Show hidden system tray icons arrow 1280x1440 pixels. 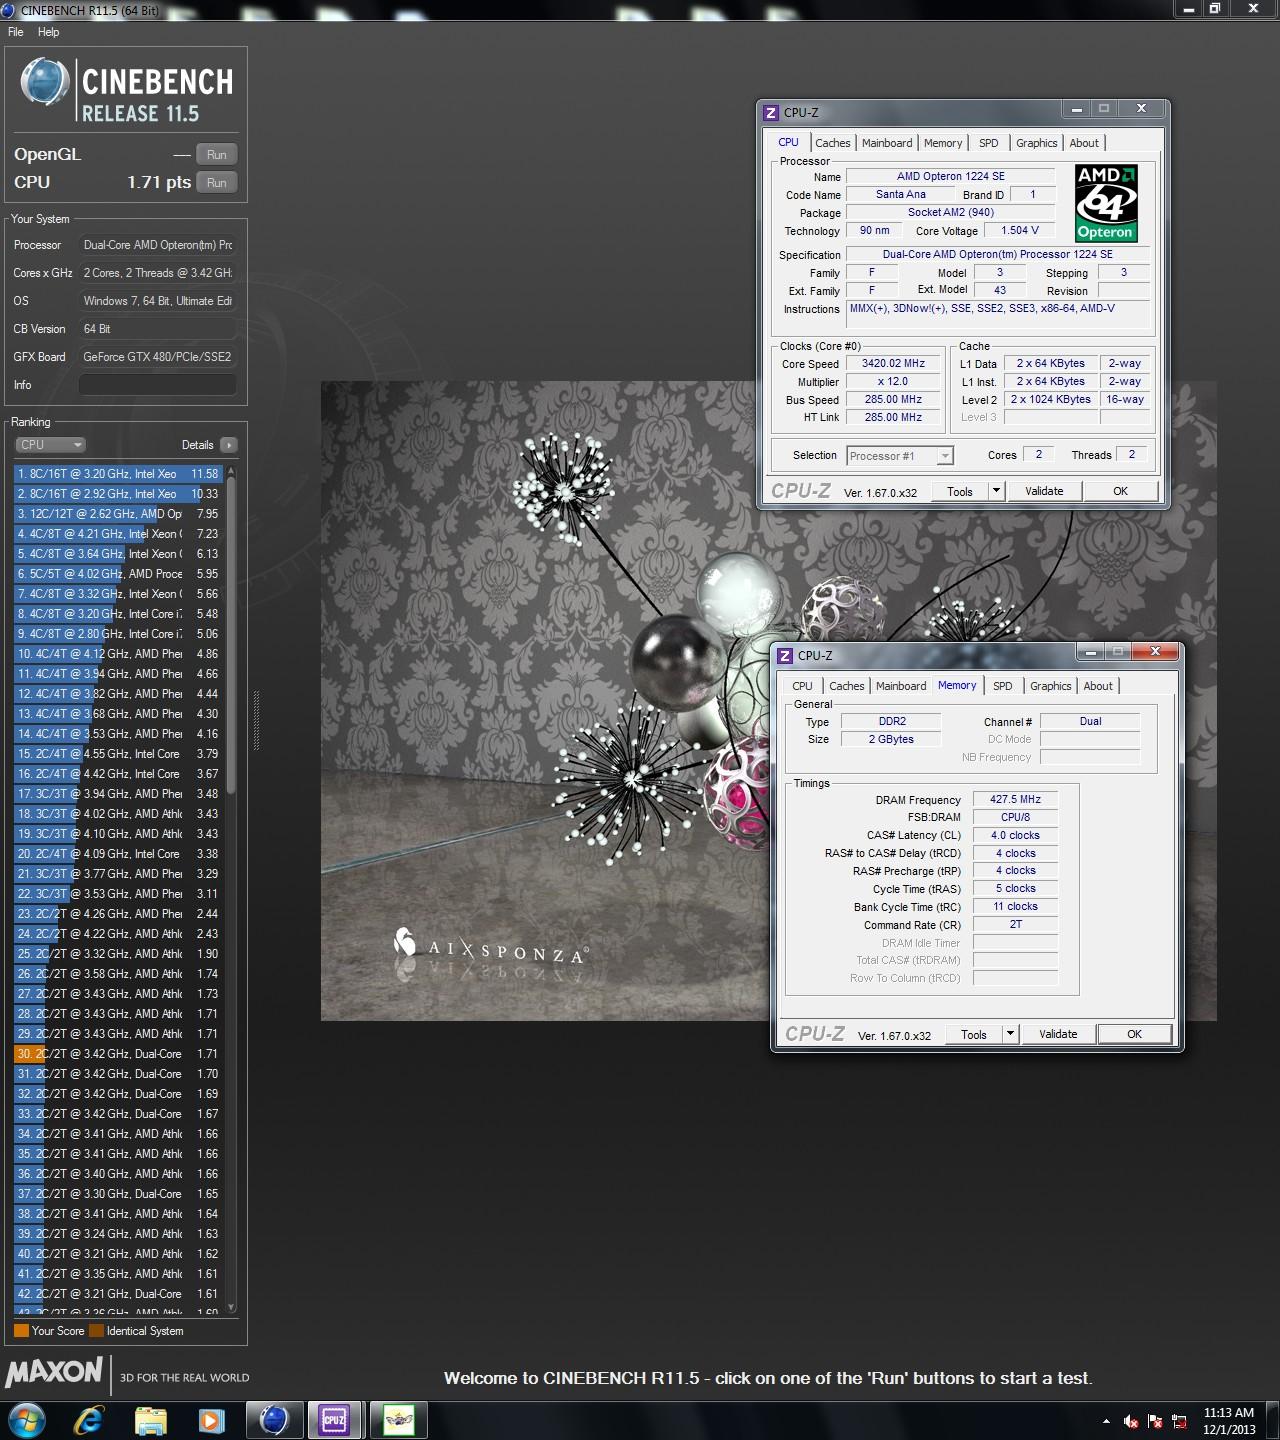[x=1106, y=1421]
